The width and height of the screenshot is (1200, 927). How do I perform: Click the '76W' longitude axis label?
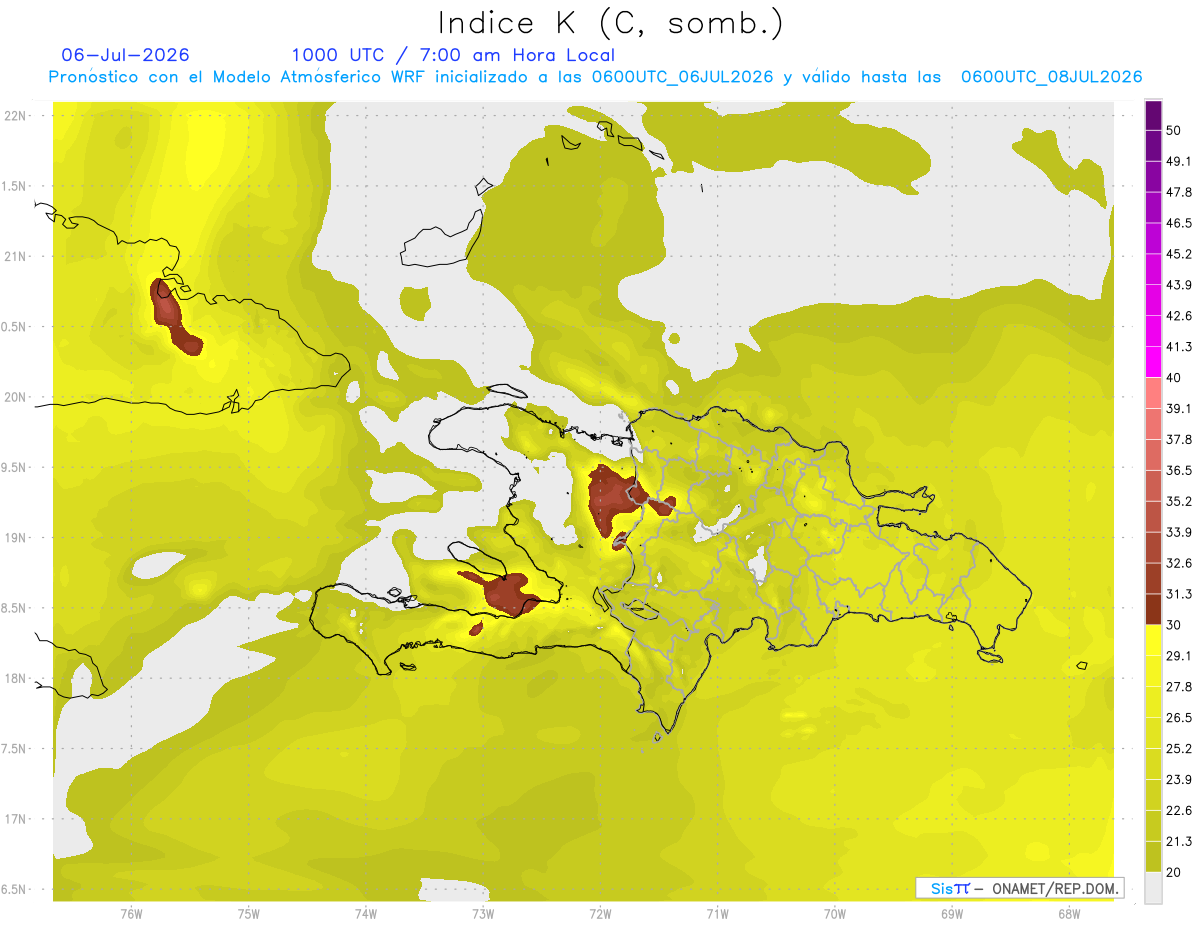[131, 914]
